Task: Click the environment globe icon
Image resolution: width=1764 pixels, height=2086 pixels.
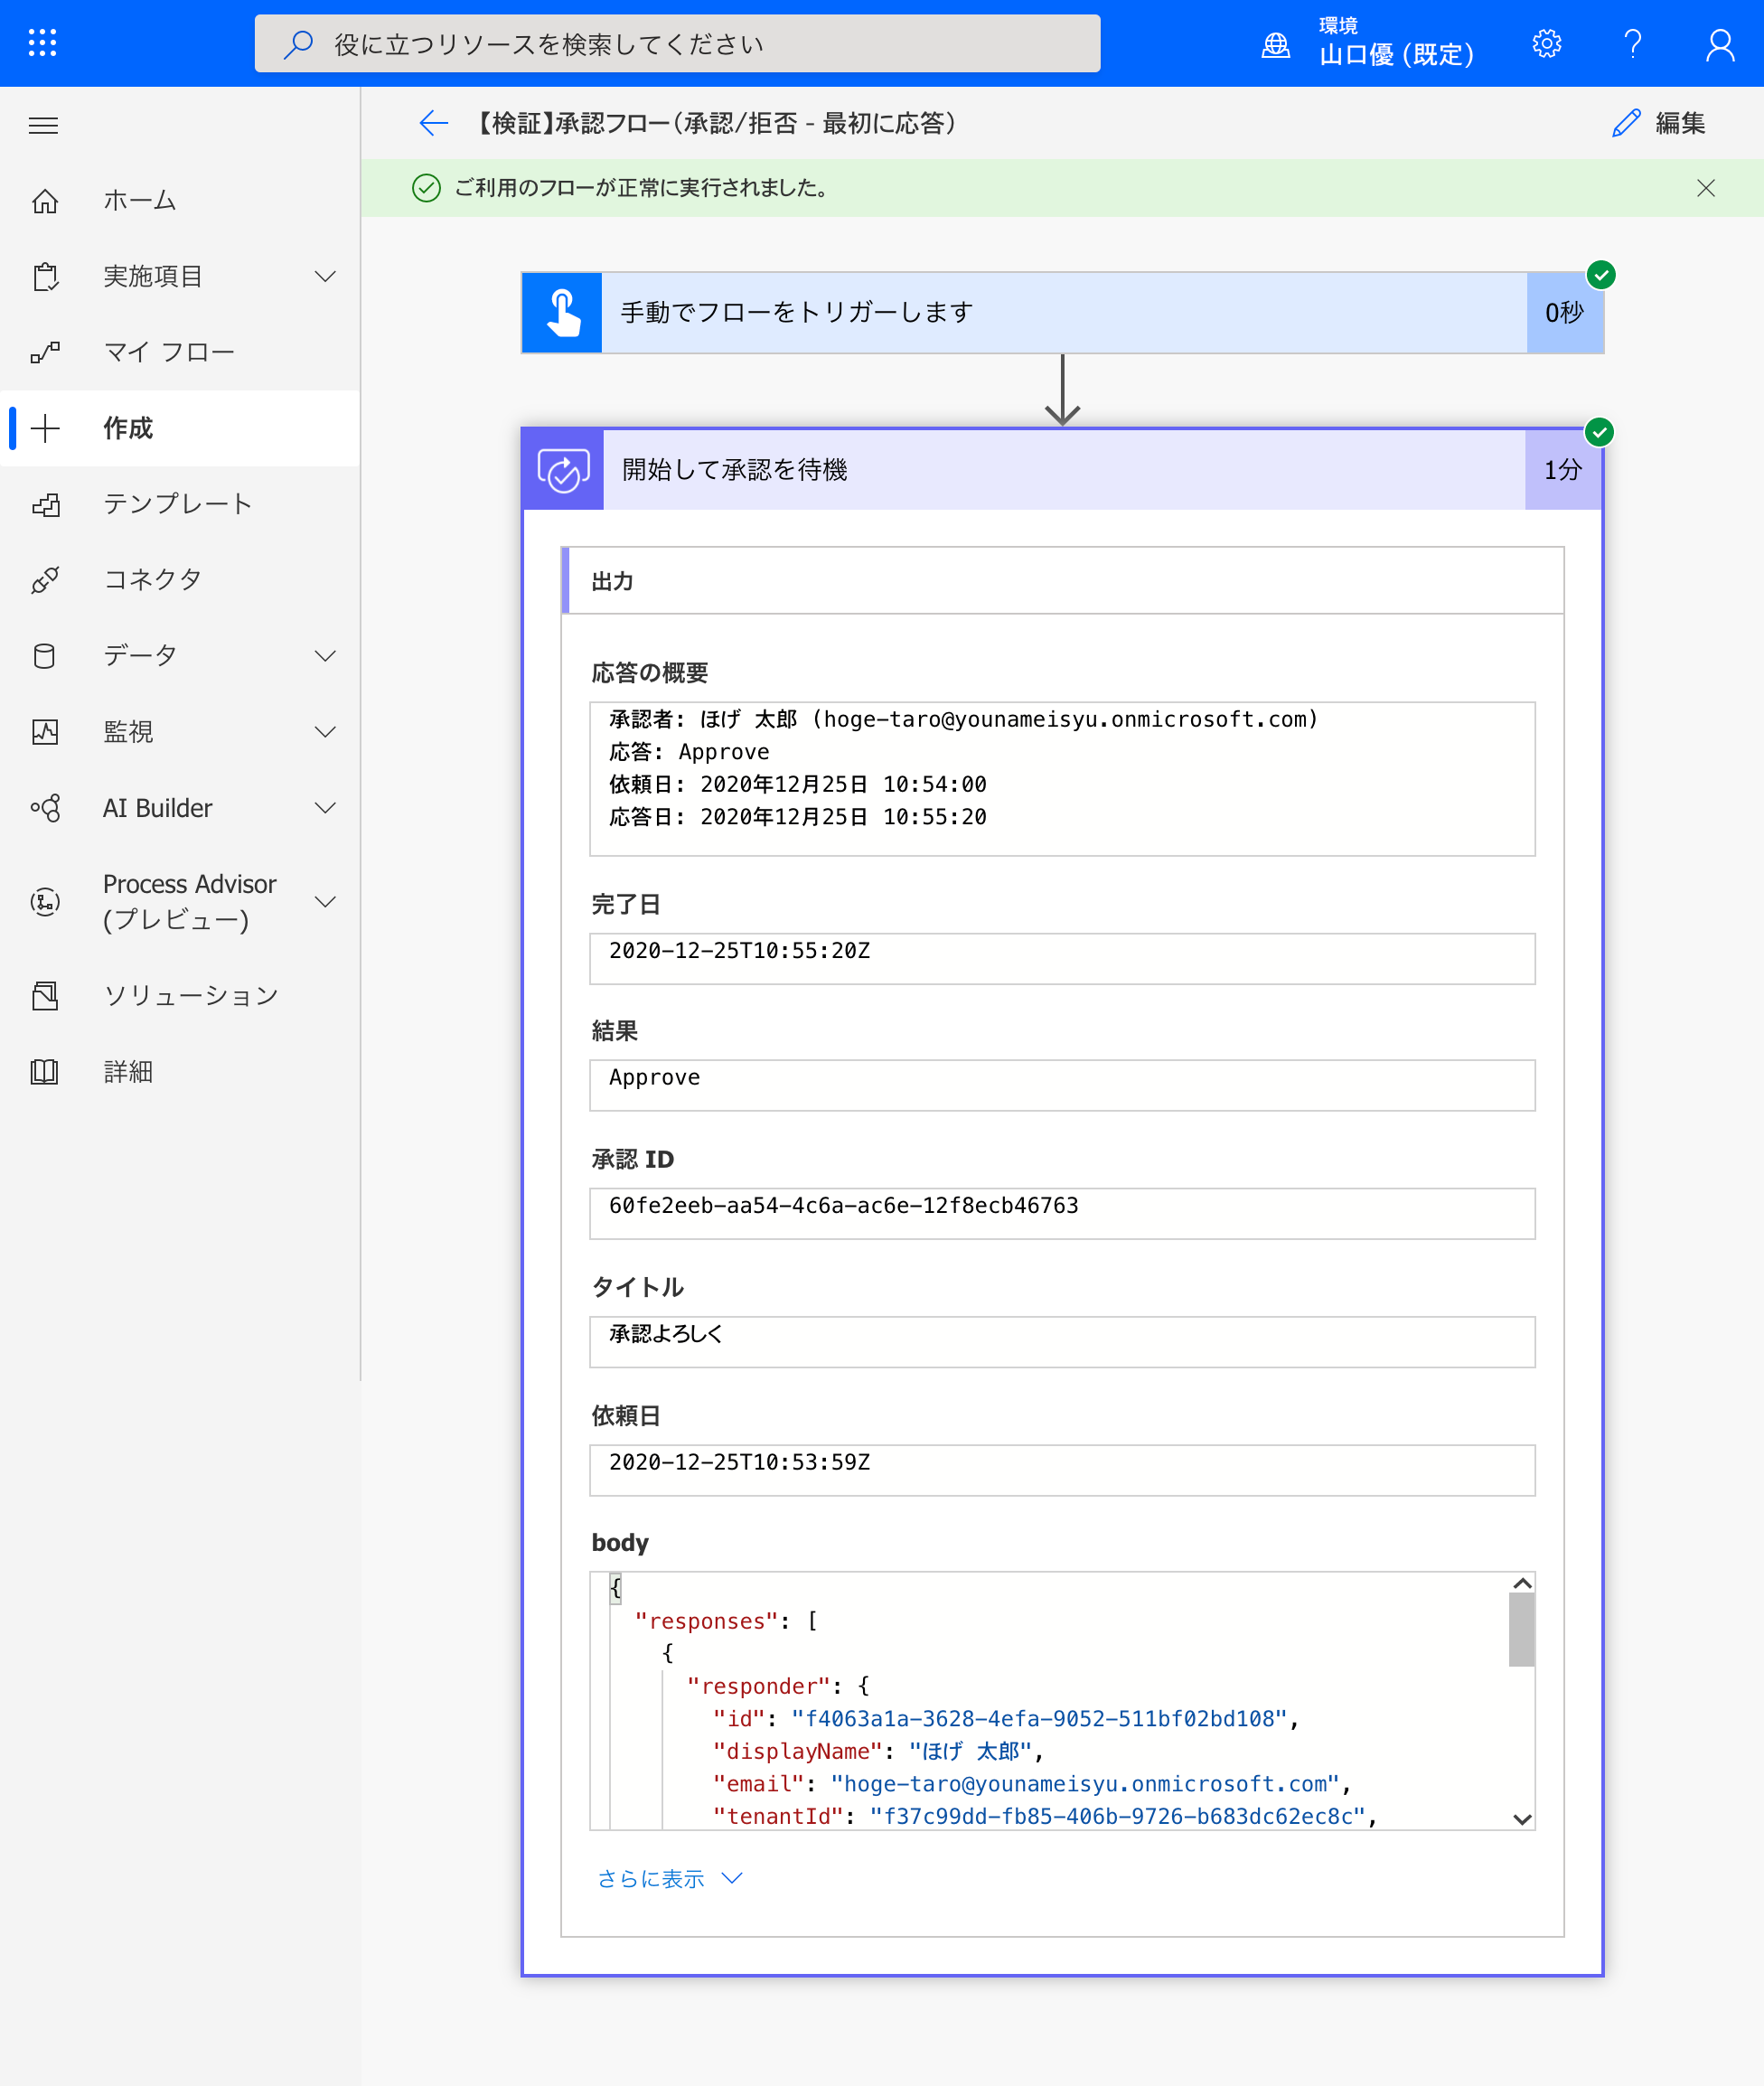Action: (1275, 45)
